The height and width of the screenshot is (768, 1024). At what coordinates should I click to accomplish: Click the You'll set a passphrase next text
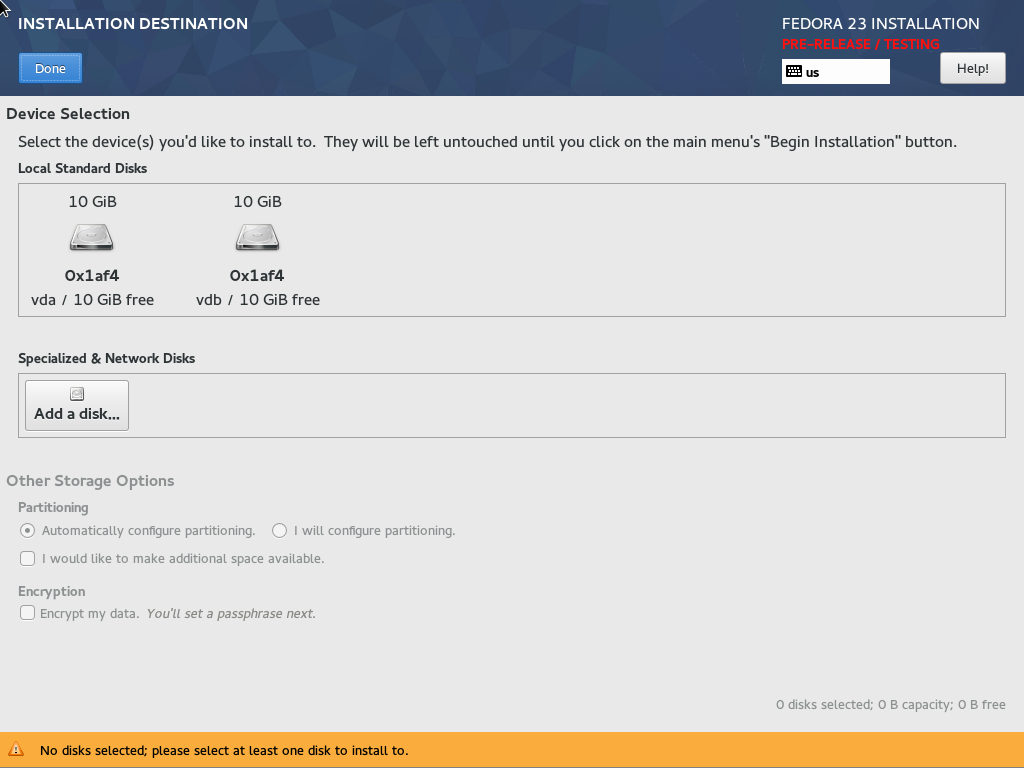pos(231,613)
